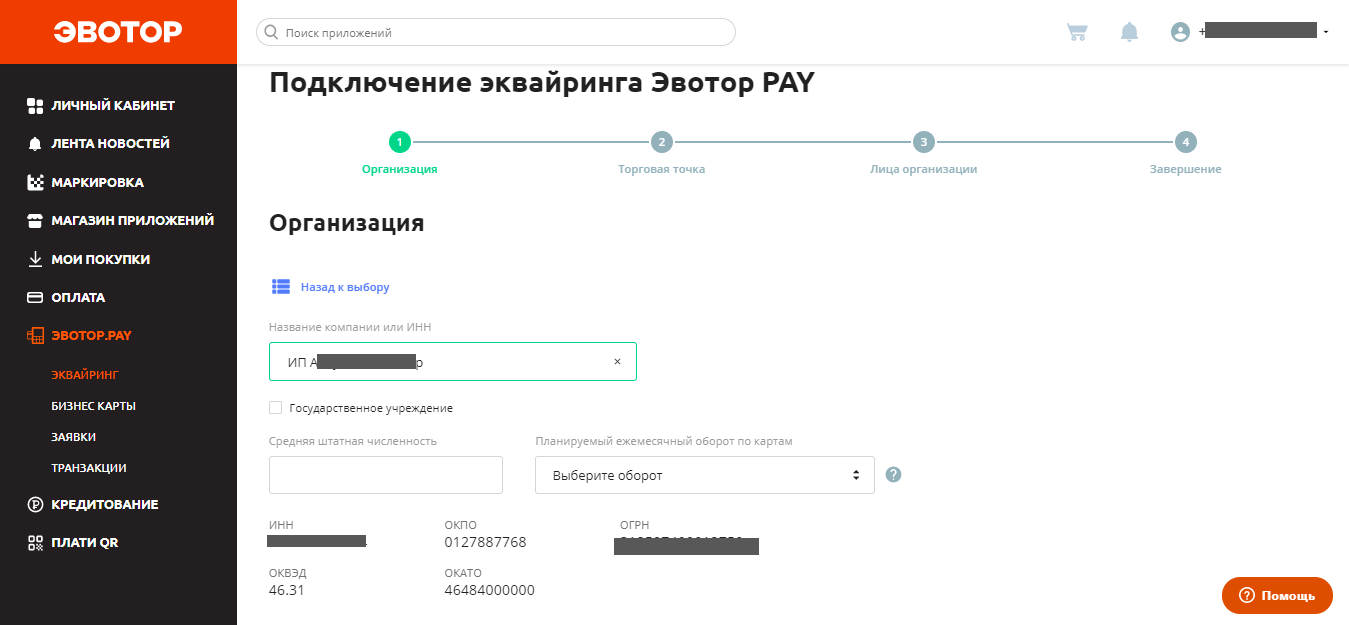
Task: Click step 2 circle Торговая точка
Action: click(661, 142)
